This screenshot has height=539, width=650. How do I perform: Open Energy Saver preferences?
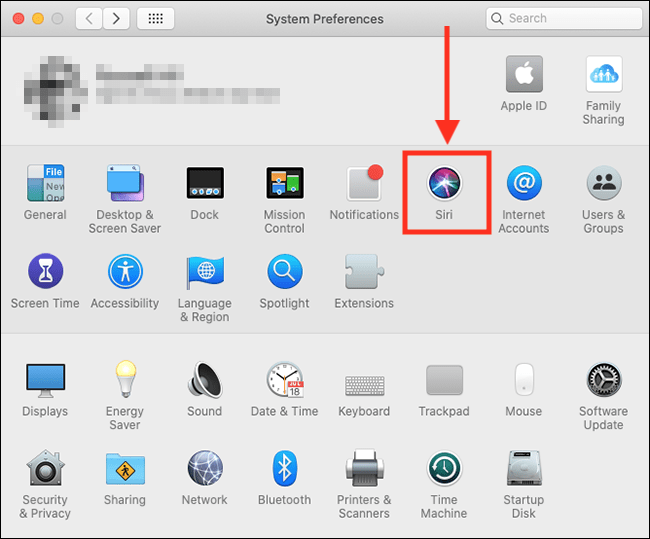(x=125, y=379)
